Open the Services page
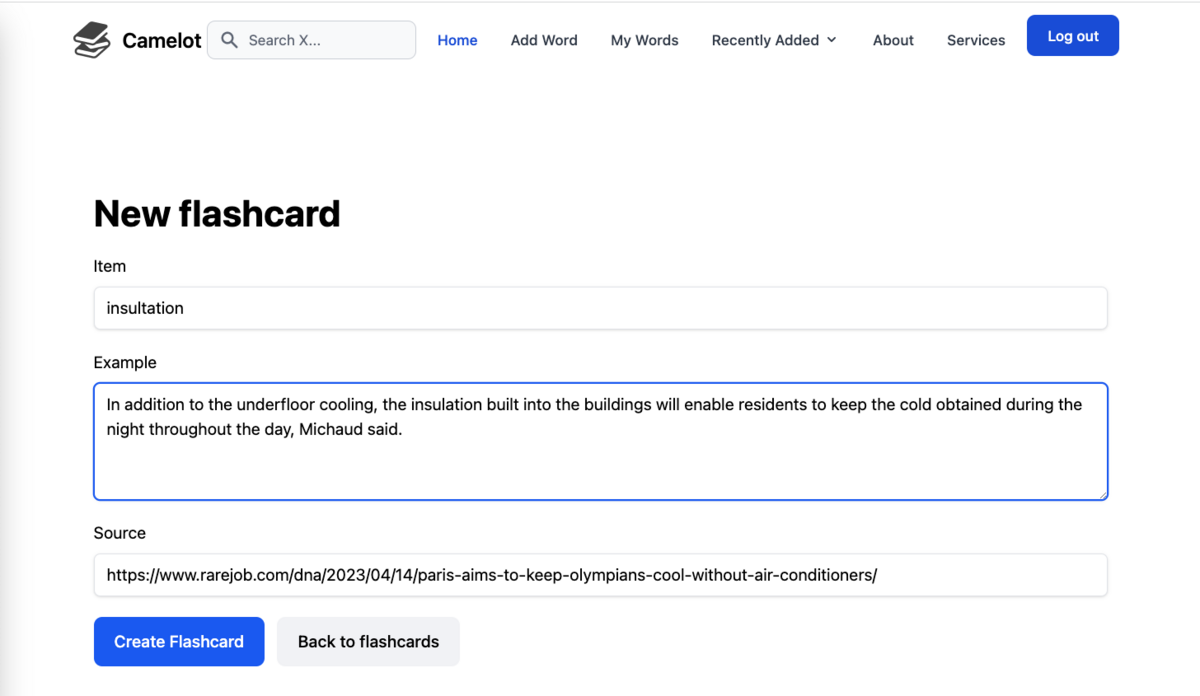 tap(976, 40)
